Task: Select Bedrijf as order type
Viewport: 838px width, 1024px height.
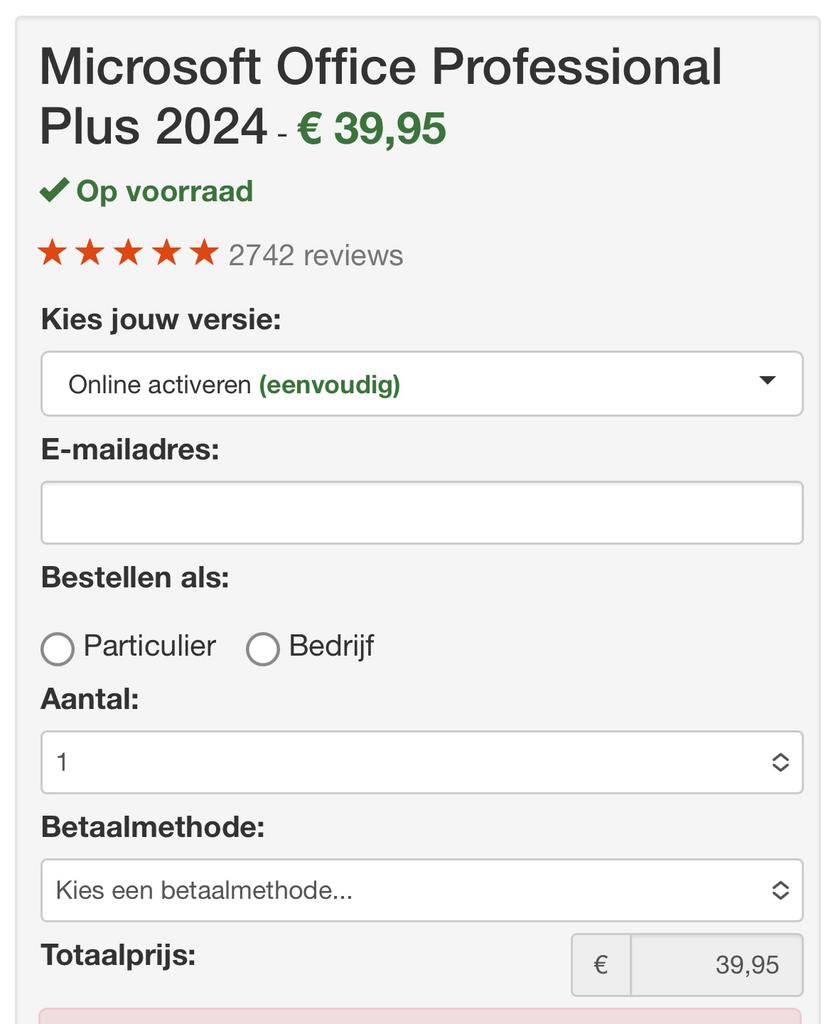Action: [x=263, y=649]
